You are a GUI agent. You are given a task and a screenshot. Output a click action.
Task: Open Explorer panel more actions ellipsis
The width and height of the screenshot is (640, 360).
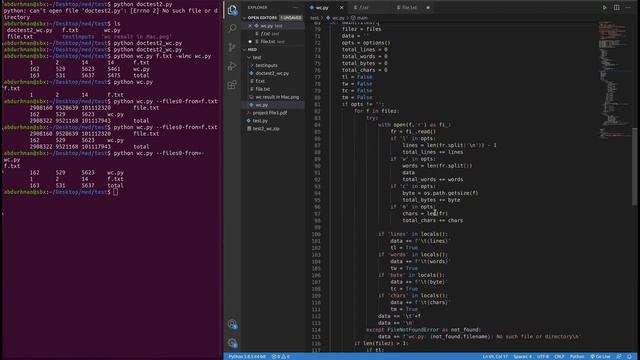point(296,7)
